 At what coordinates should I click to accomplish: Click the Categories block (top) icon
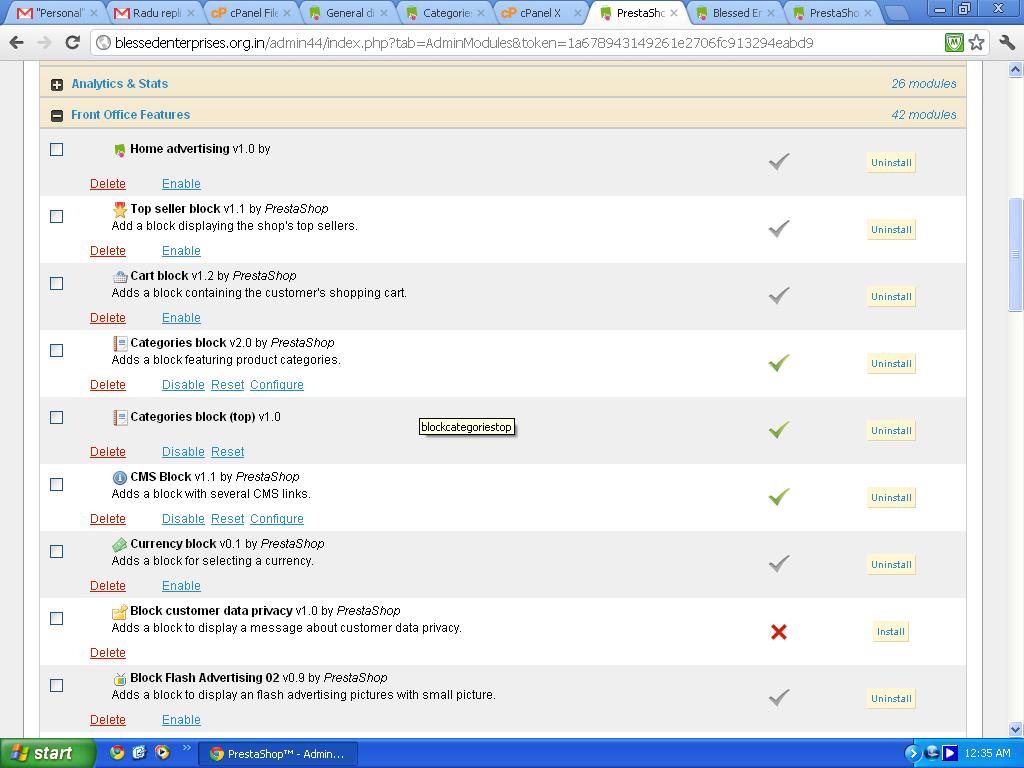click(120, 417)
